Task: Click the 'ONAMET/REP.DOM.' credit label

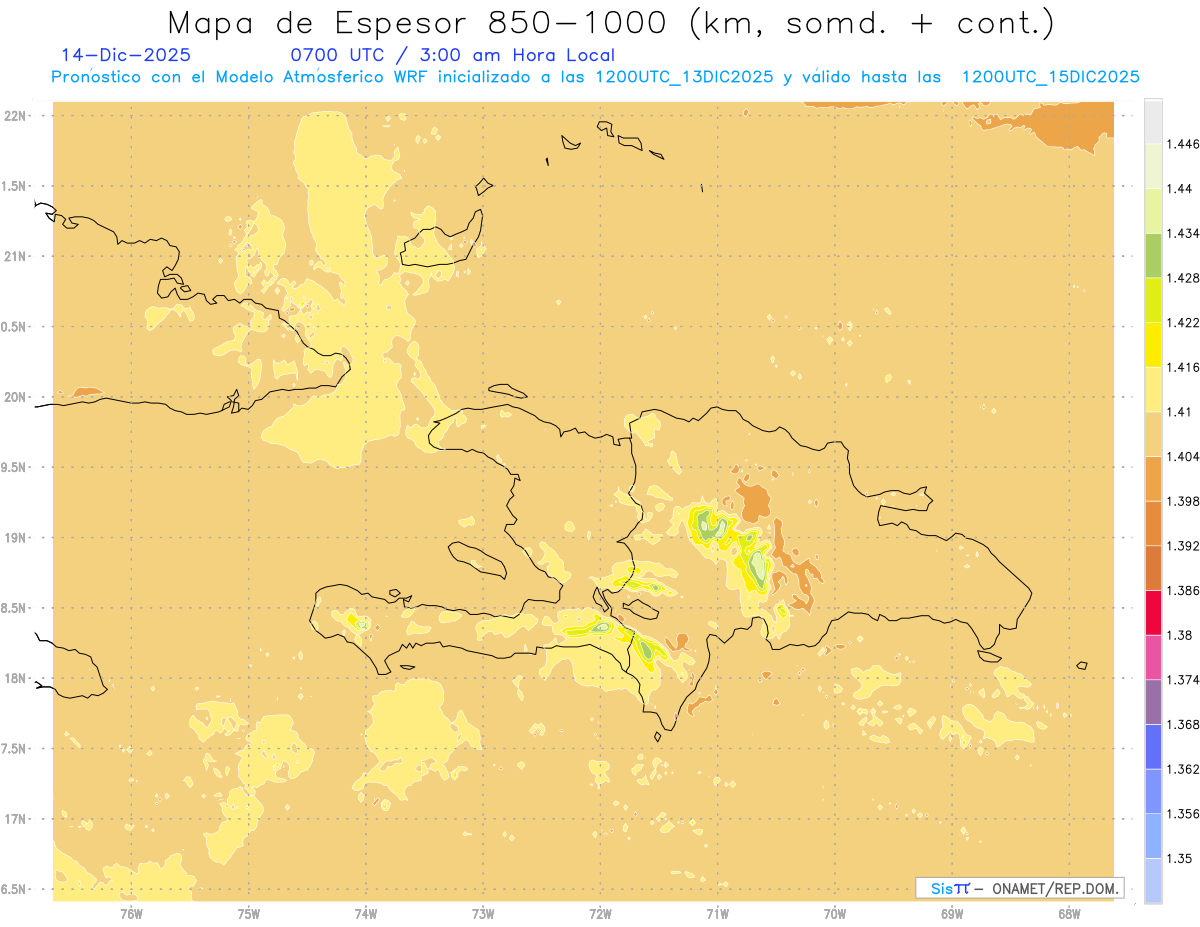Action: click(x=1055, y=888)
